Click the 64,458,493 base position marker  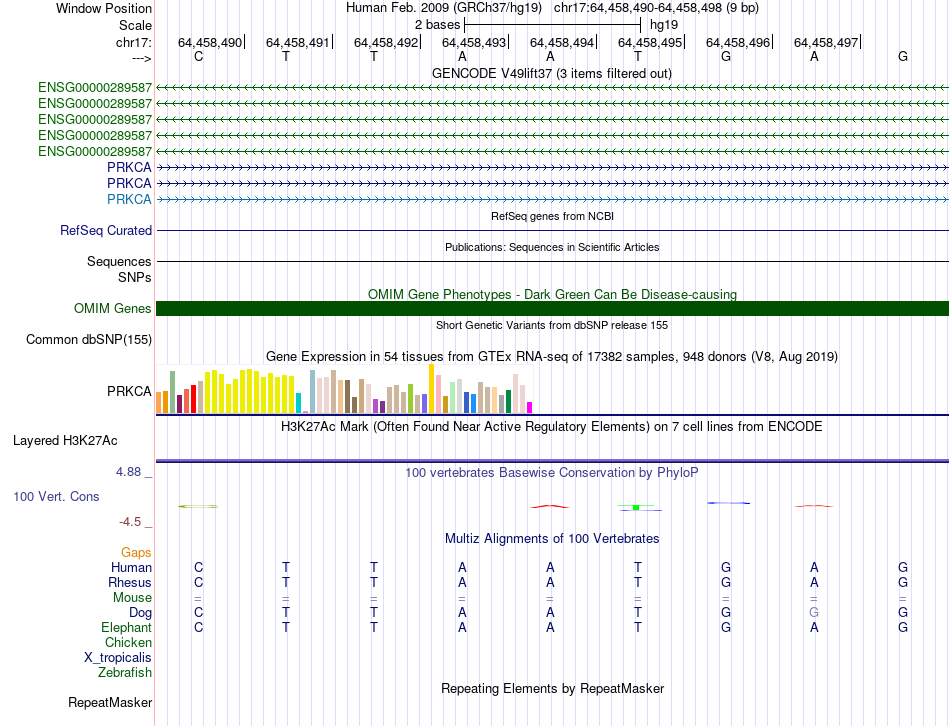[474, 43]
